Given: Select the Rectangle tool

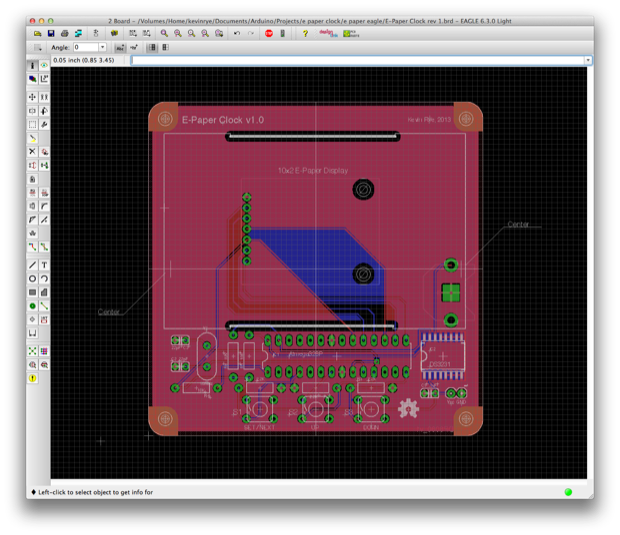Looking at the screenshot, I should [32, 293].
